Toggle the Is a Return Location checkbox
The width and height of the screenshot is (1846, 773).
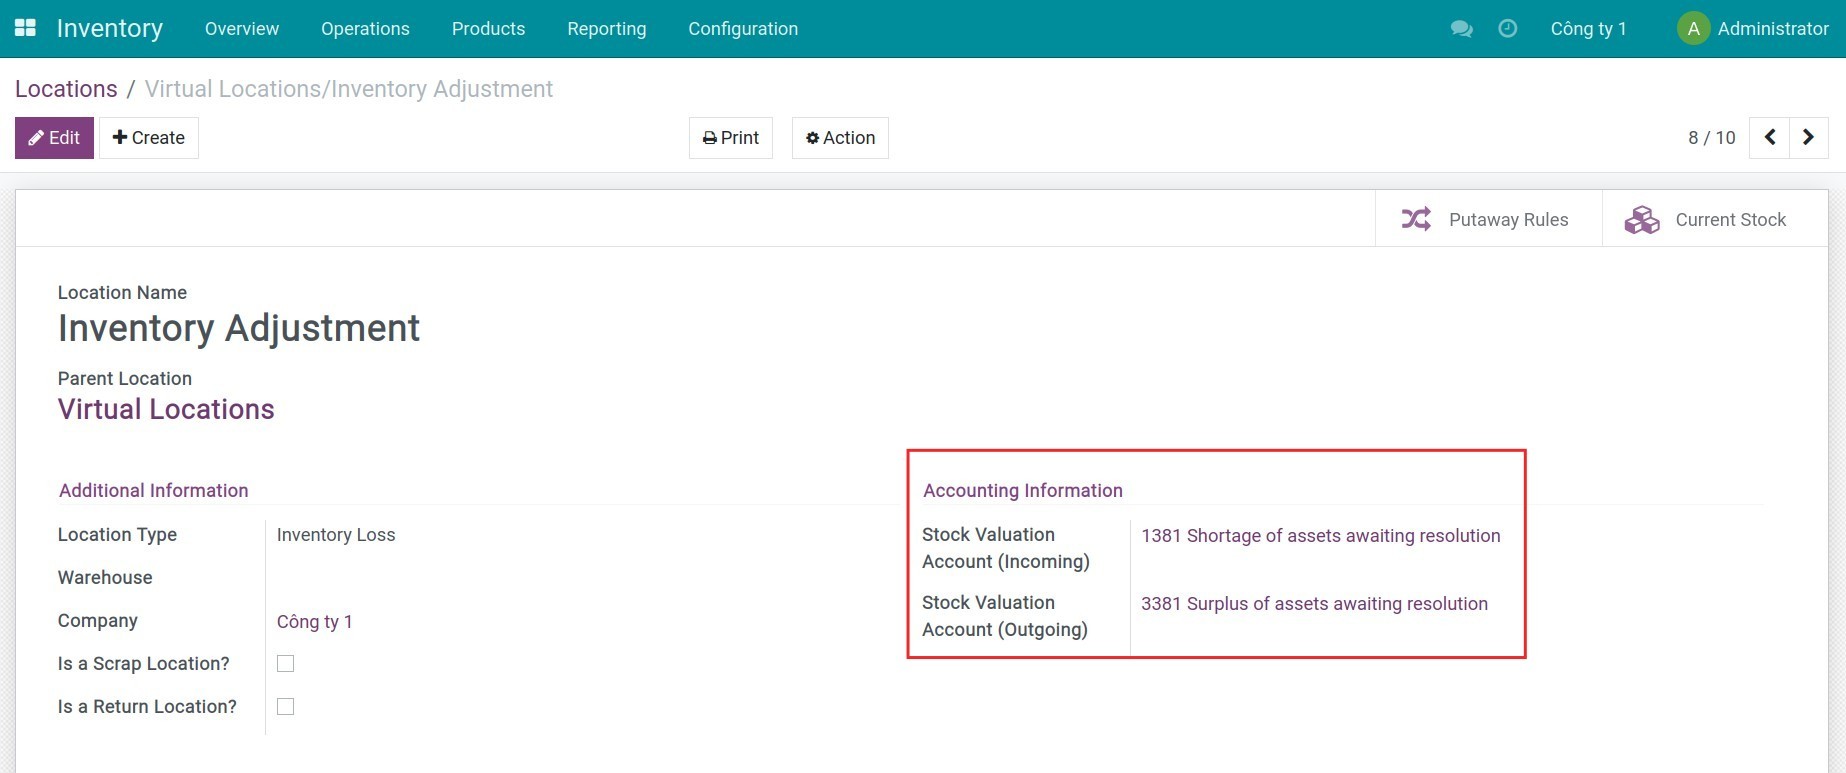point(286,707)
